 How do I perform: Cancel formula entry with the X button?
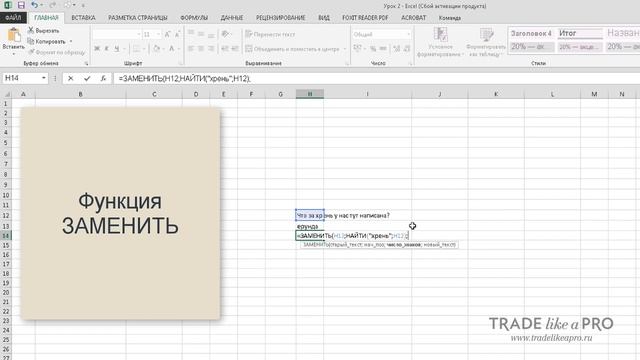[x=71, y=78]
